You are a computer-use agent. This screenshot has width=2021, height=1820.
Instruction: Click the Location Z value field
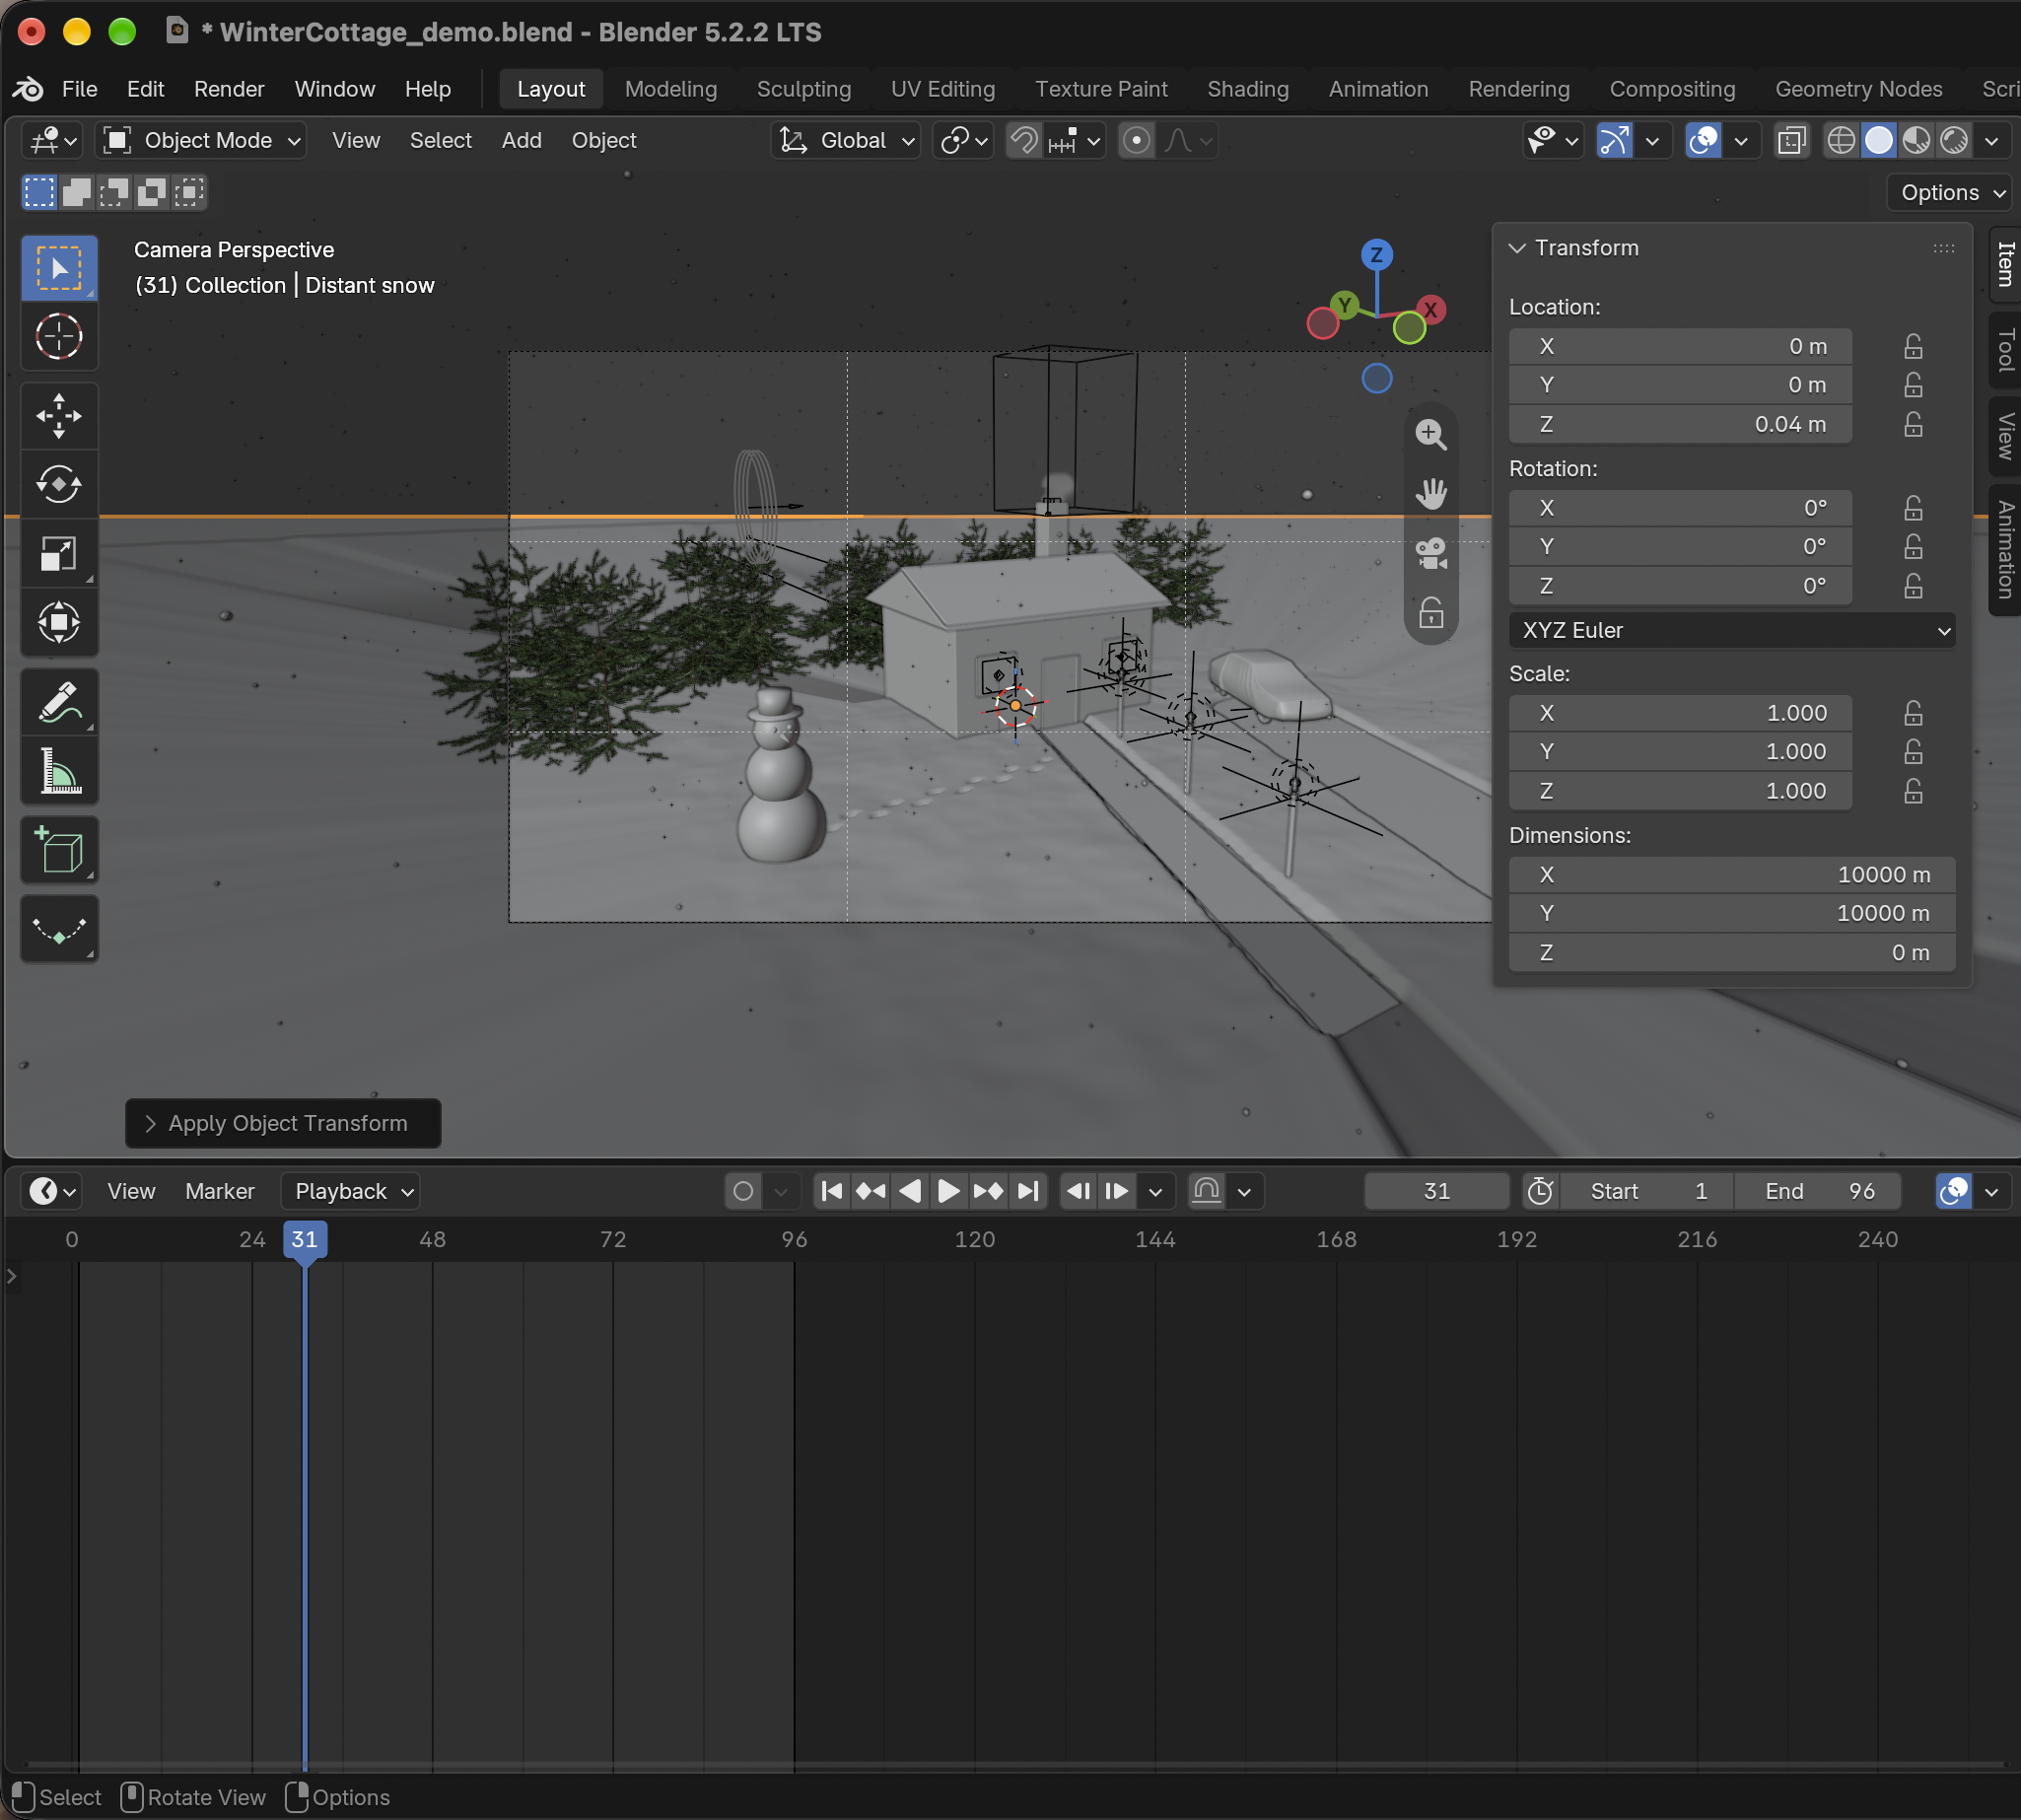pos(1680,424)
